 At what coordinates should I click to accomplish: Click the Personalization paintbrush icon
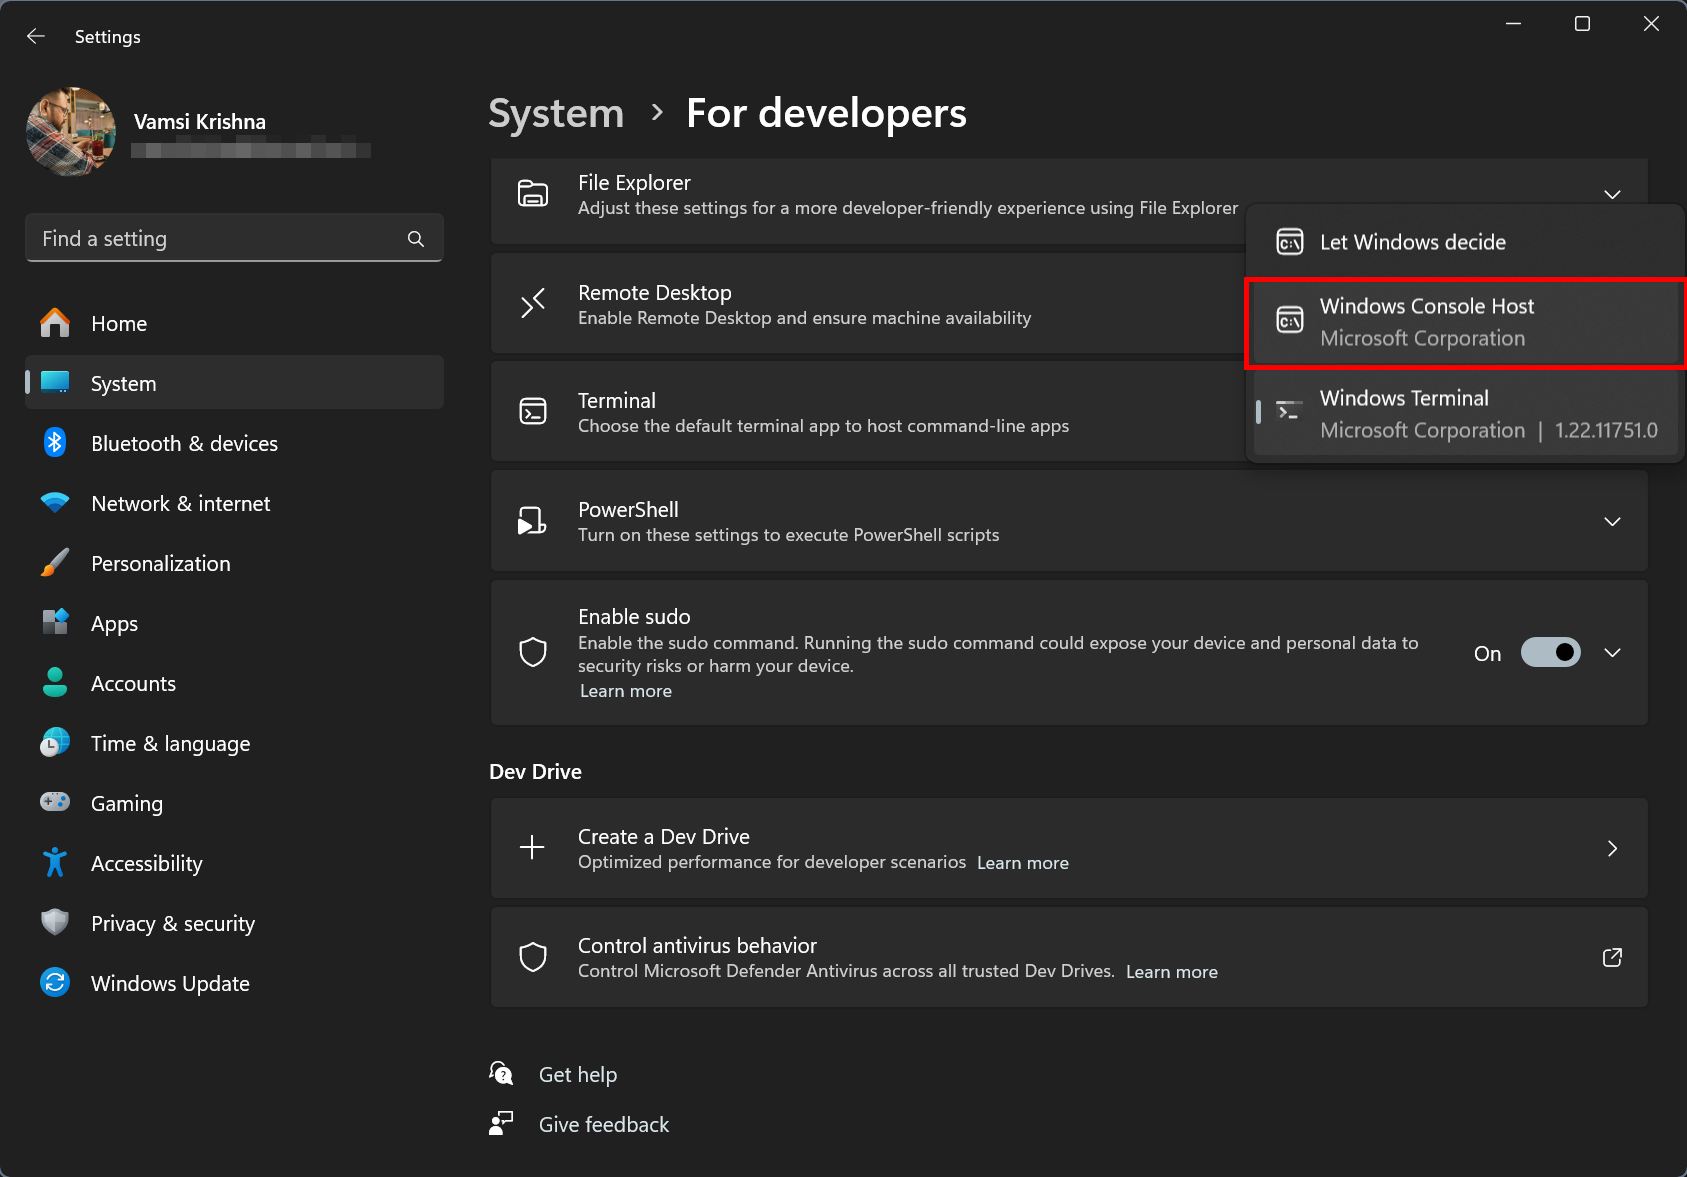pyautogui.click(x=55, y=563)
